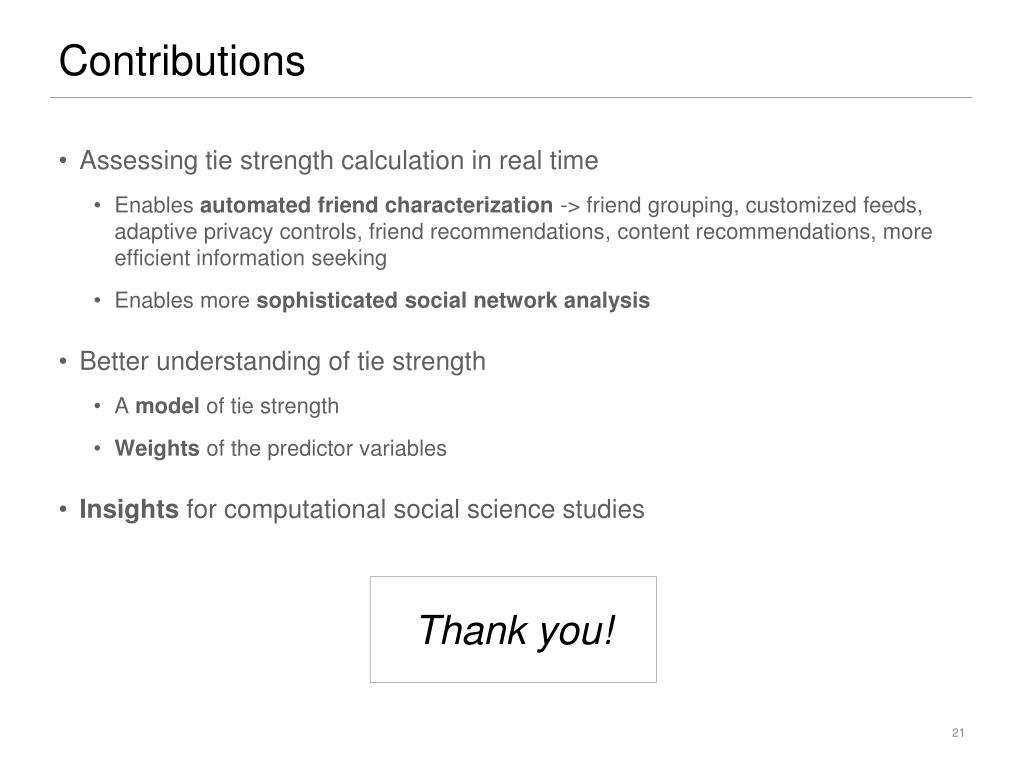The width and height of the screenshot is (1024, 768).
Task: Click the bold text automated friend characterization
Action: click(376, 206)
